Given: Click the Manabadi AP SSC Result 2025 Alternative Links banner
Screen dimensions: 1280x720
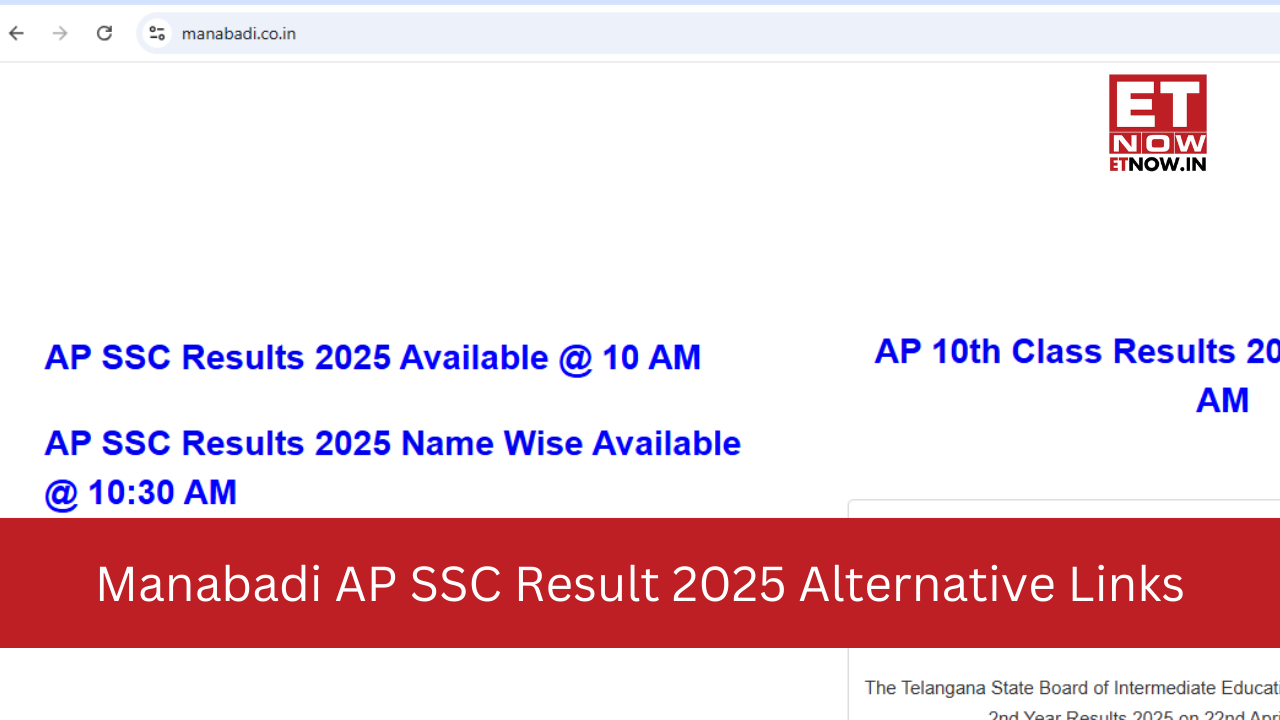Looking at the screenshot, I should [640, 583].
